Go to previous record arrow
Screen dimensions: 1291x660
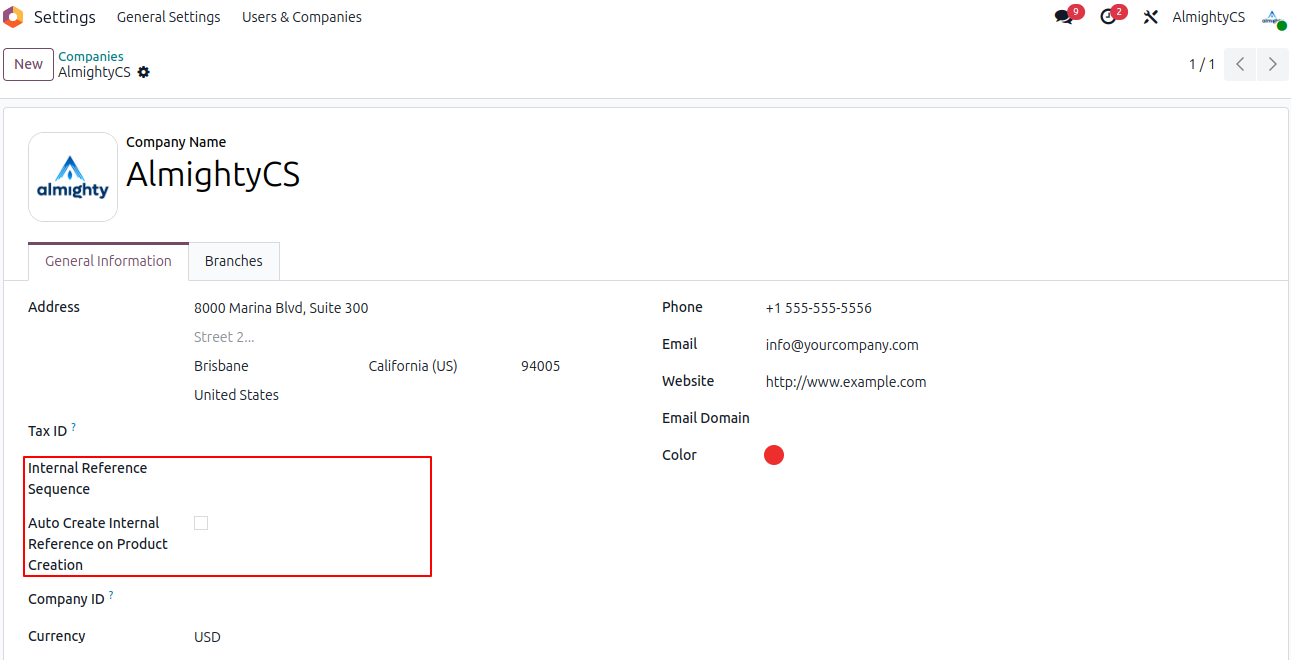pyautogui.click(x=1240, y=64)
